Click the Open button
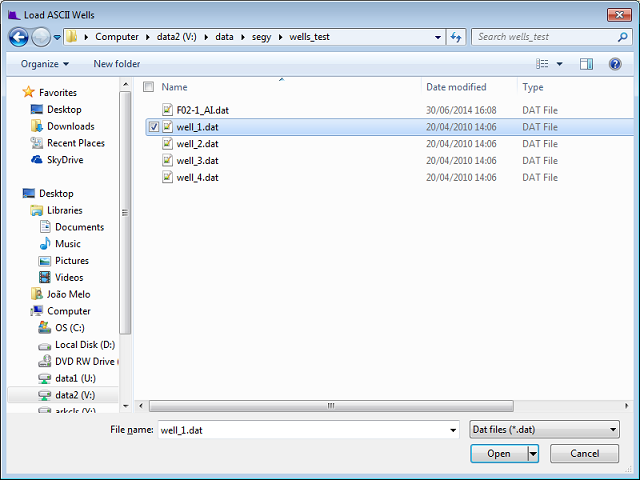Image resolution: width=640 pixels, height=480 pixels. [499, 453]
